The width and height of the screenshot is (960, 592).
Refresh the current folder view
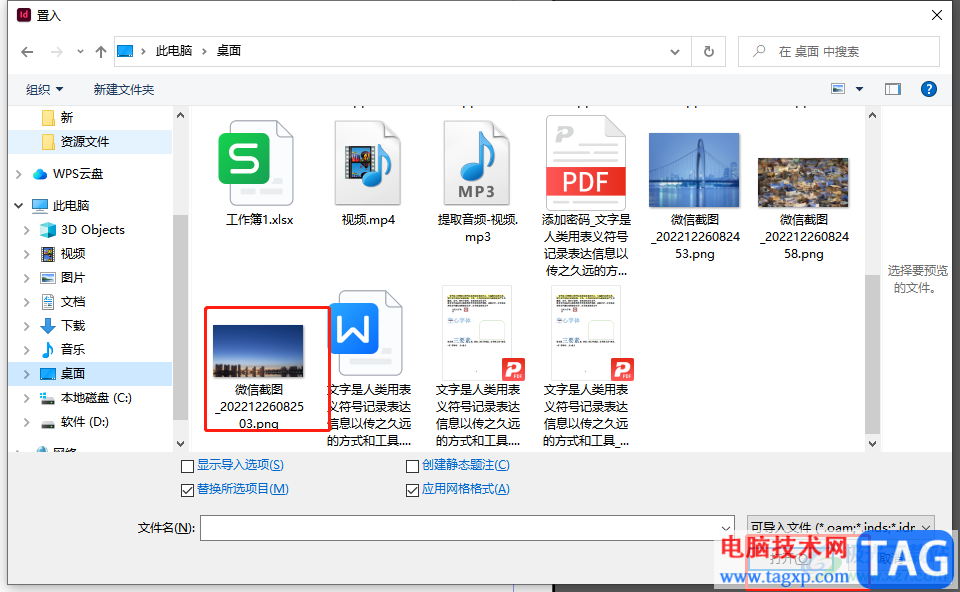(x=708, y=52)
